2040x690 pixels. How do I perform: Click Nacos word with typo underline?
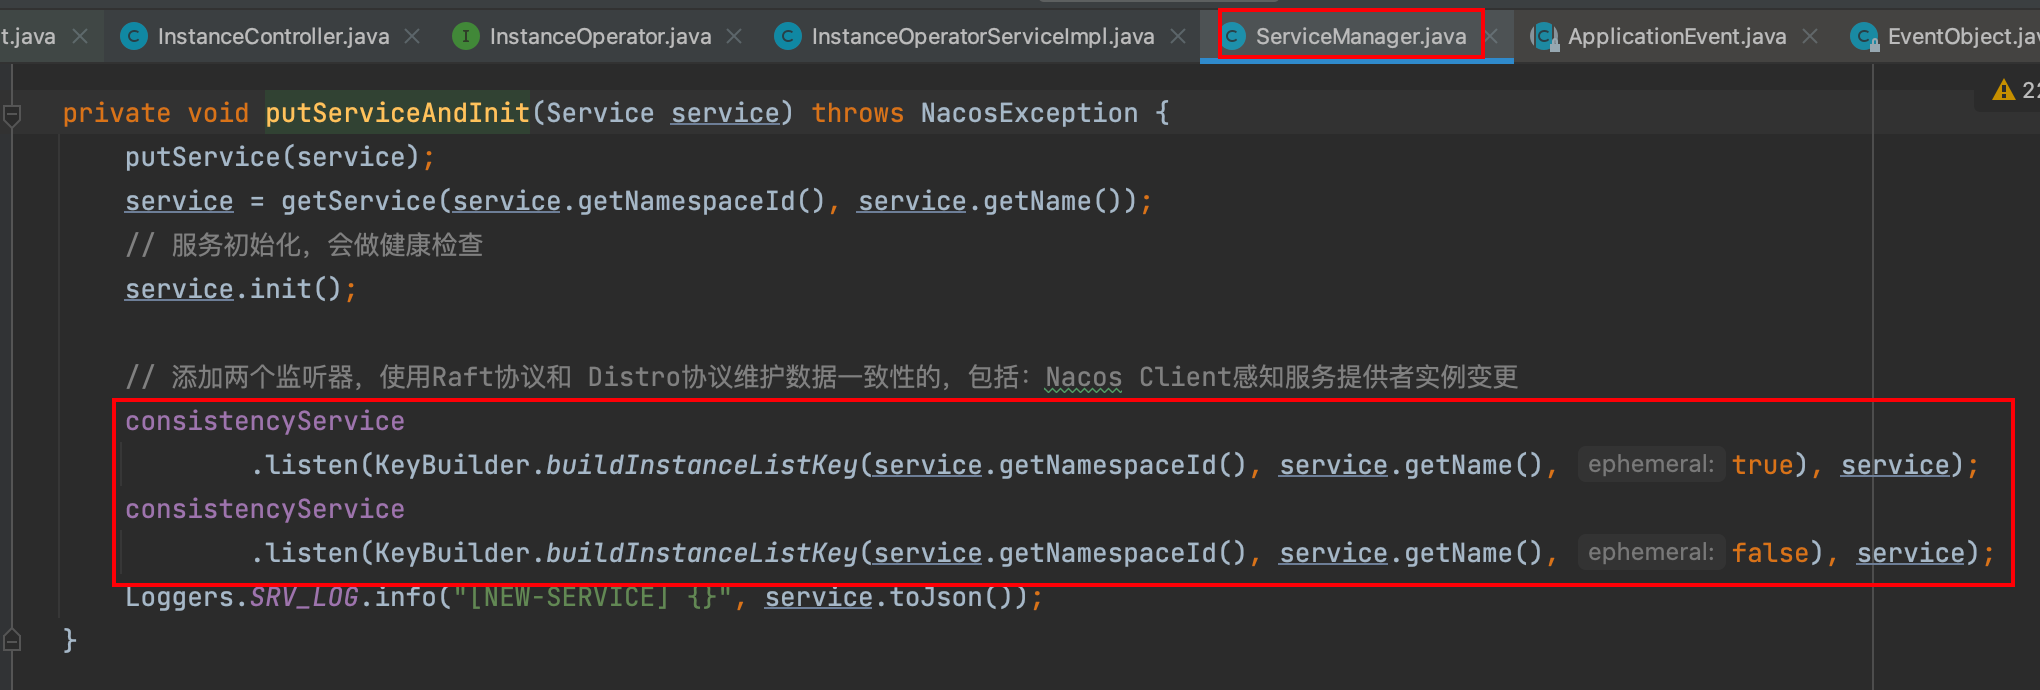click(1083, 377)
